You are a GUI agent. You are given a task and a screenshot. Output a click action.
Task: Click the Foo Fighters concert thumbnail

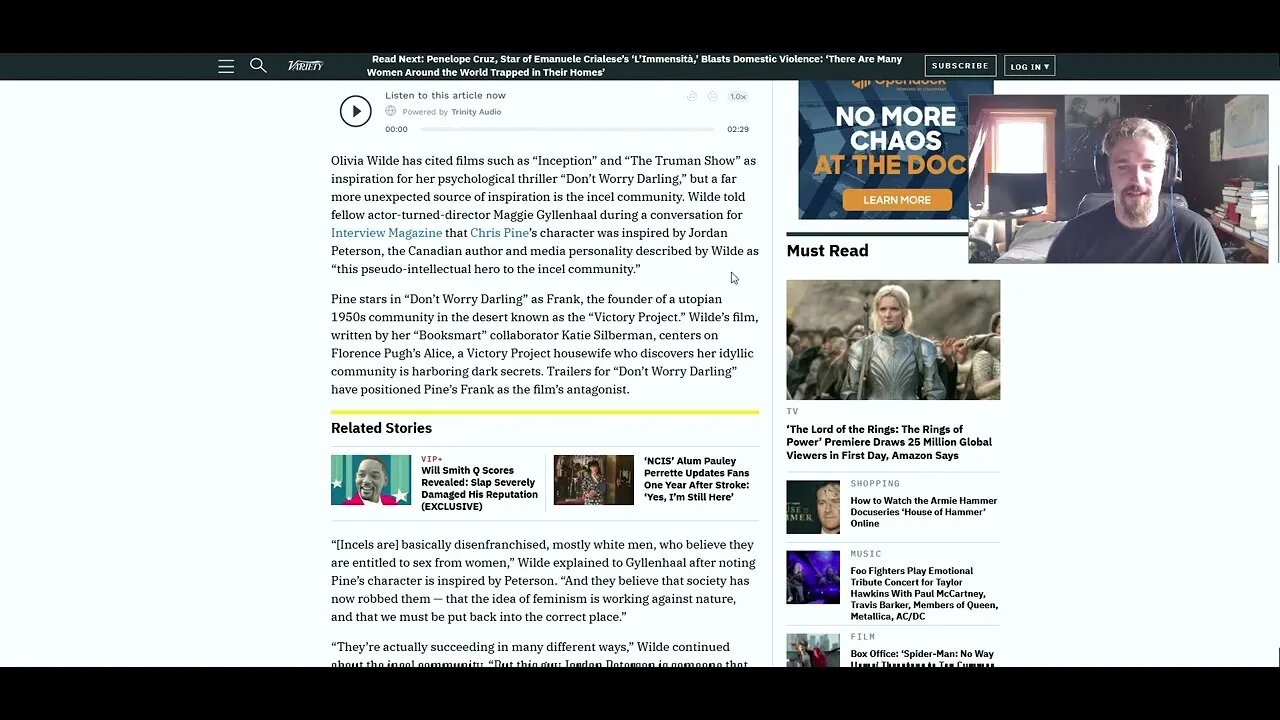pos(813,577)
